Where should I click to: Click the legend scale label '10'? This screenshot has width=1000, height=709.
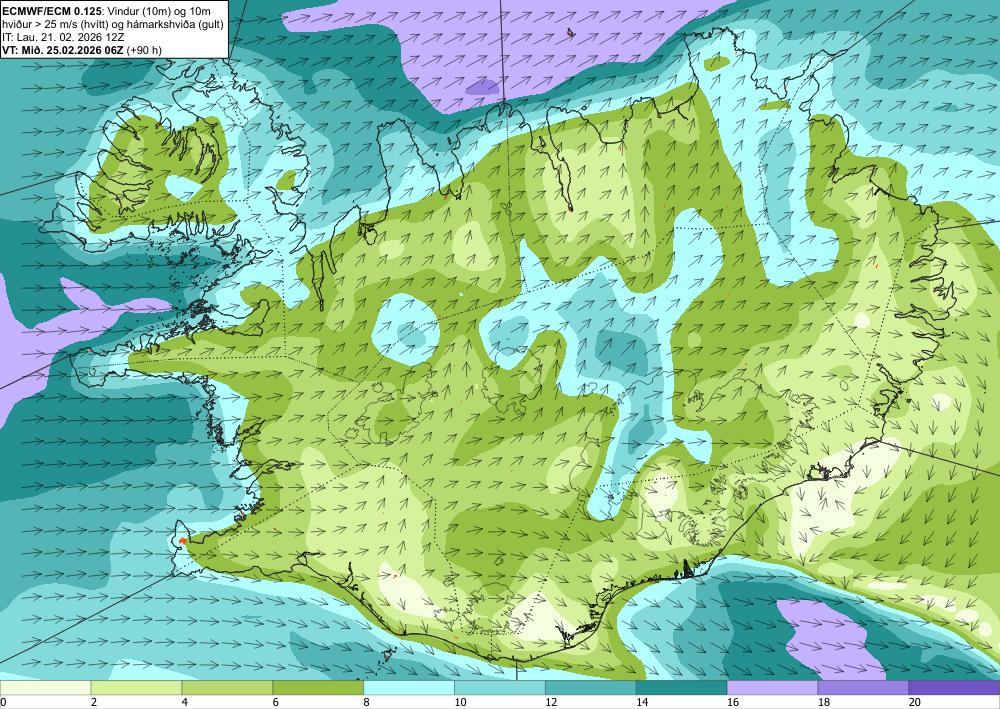[x=460, y=703]
